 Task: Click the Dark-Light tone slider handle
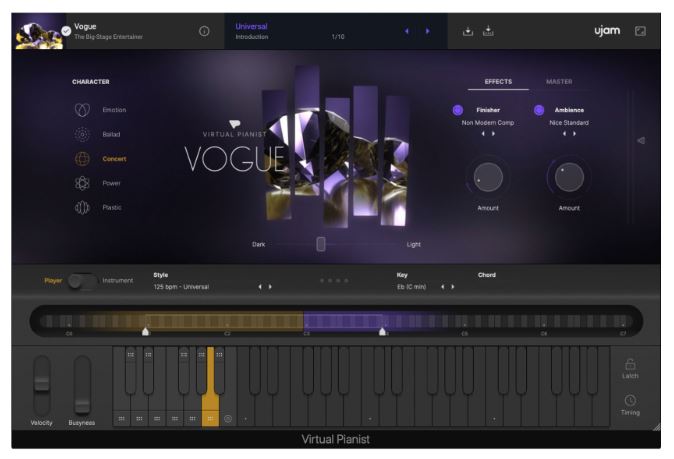[321, 244]
